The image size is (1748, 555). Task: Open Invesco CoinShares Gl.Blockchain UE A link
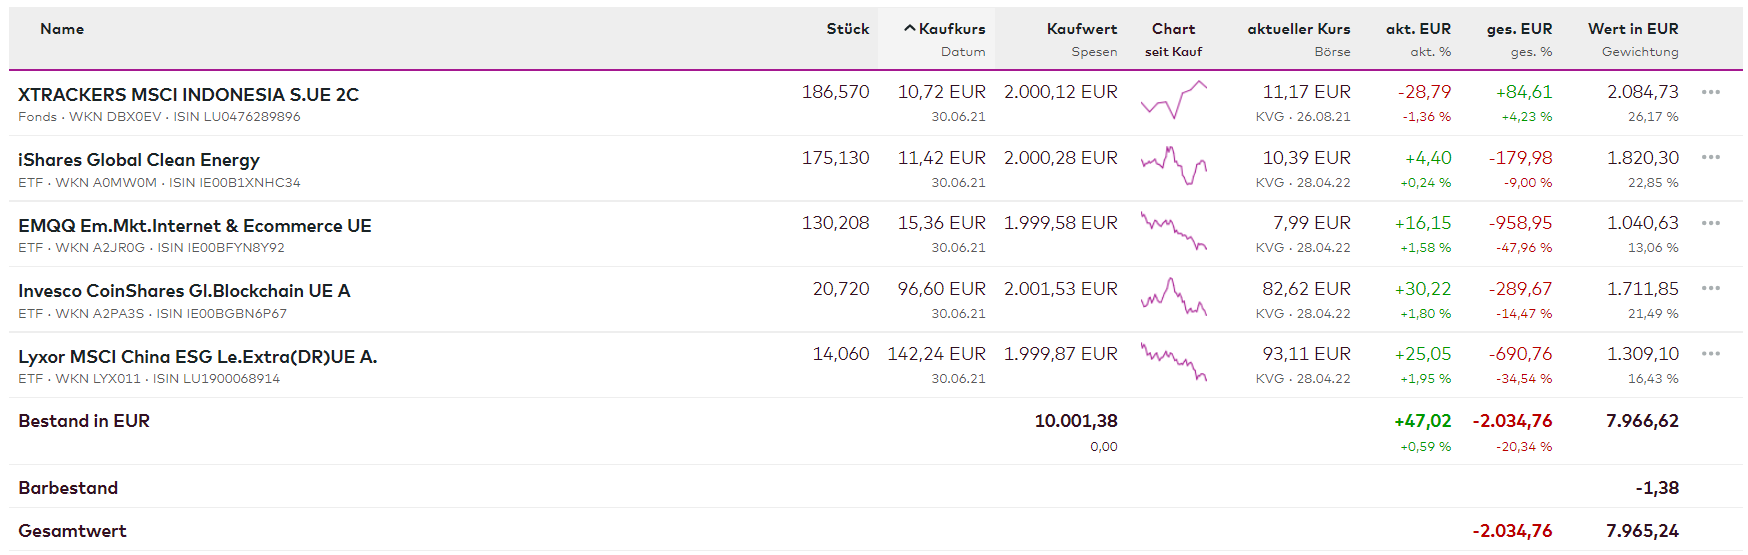point(184,291)
